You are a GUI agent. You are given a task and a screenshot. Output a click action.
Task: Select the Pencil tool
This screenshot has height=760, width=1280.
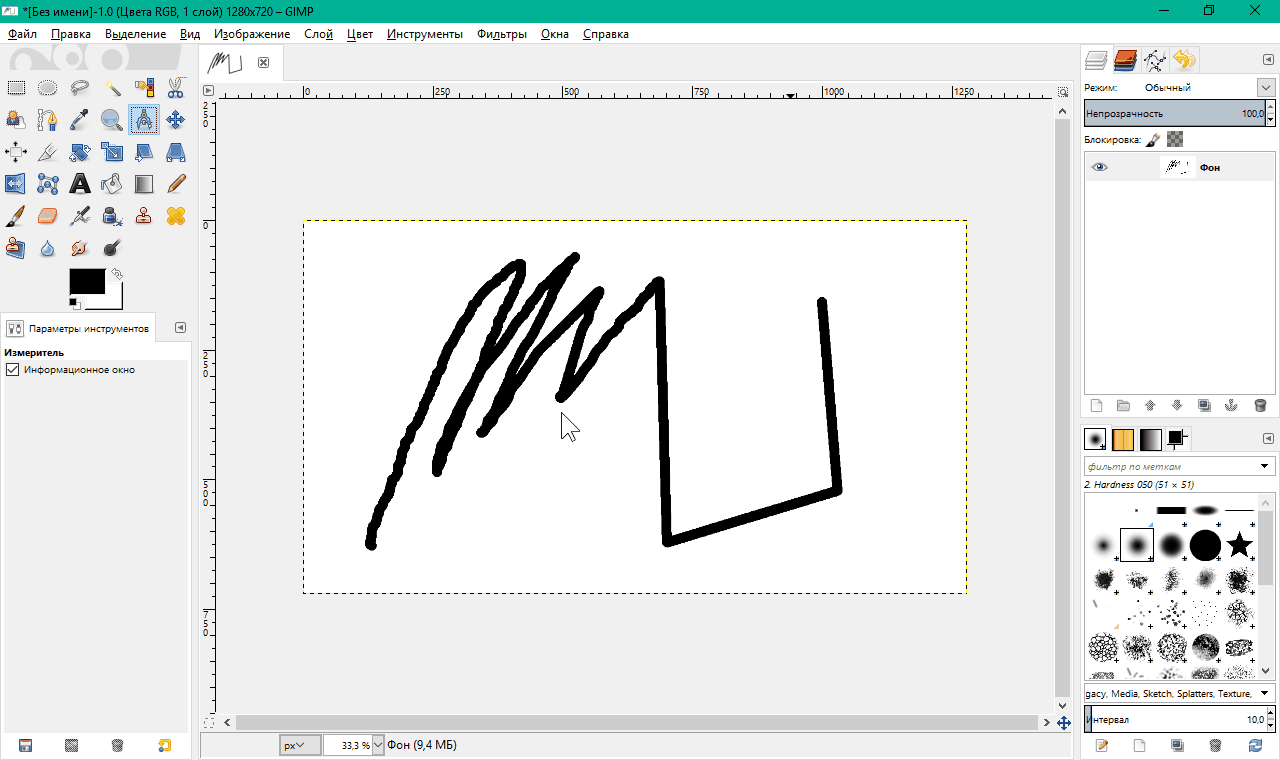tap(175, 184)
